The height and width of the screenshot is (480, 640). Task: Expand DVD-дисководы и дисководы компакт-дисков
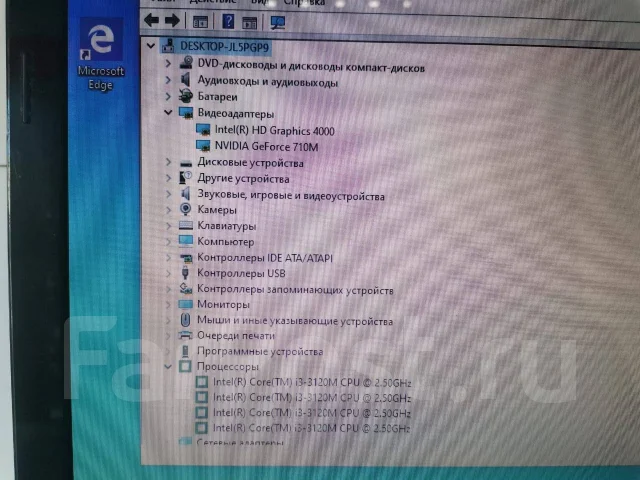tap(168, 63)
